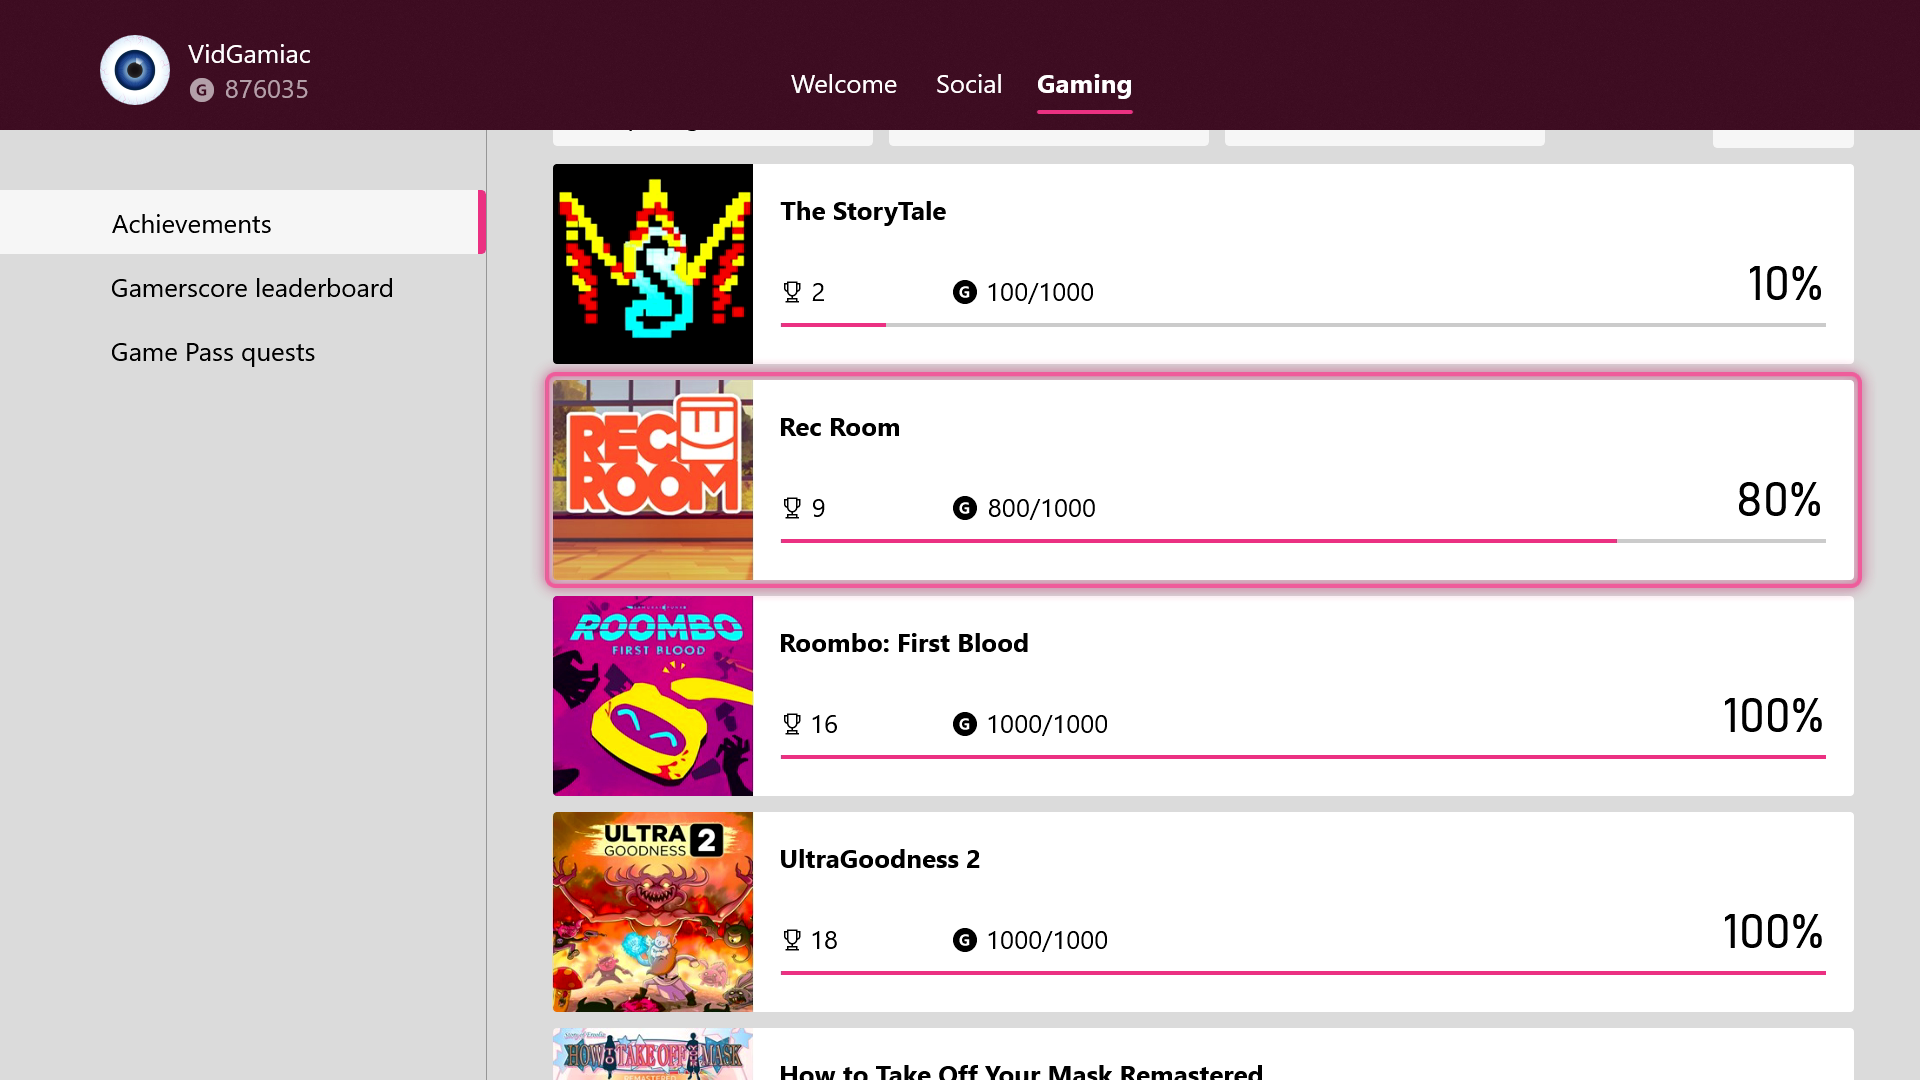The width and height of the screenshot is (1920, 1080).
Task: Open the Roombo: First Blood cover image
Action: pyautogui.click(x=653, y=696)
